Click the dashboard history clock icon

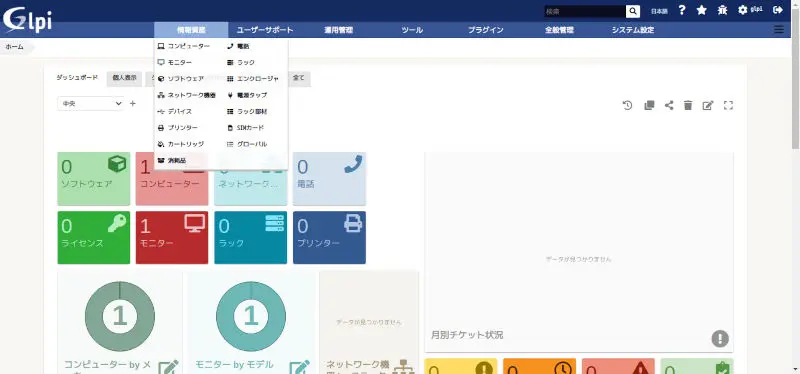(x=628, y=106)
